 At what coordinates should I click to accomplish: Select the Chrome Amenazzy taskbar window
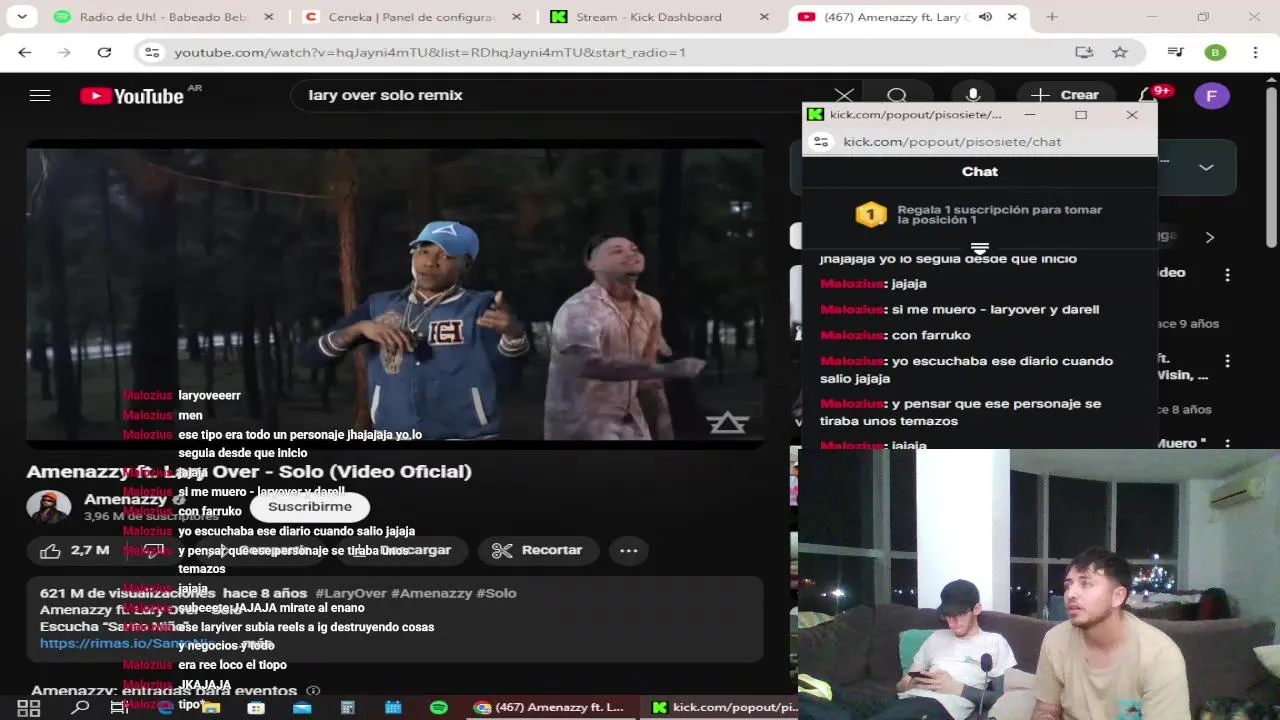[x=550, y=708]
